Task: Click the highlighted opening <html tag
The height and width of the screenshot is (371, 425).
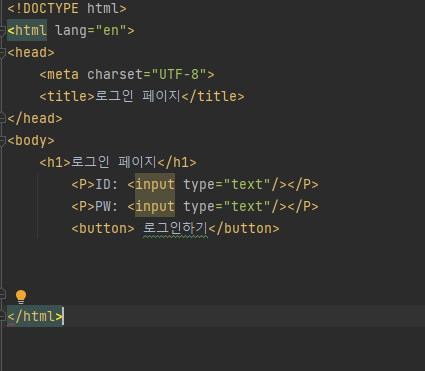Action: tap(27, 30)
